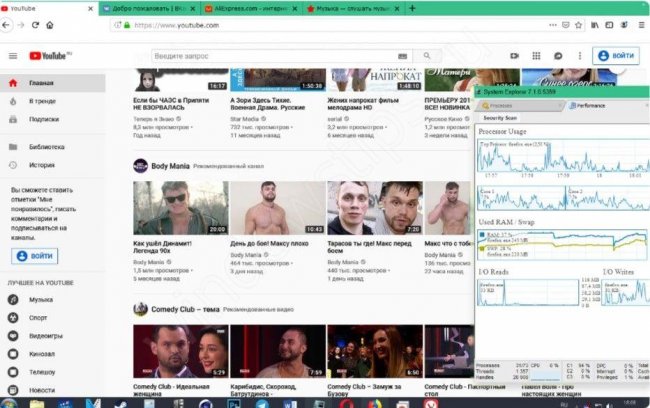Screen dimensions: 650x408
Task: Click the search magnifier button
Action: coord(427,56)
